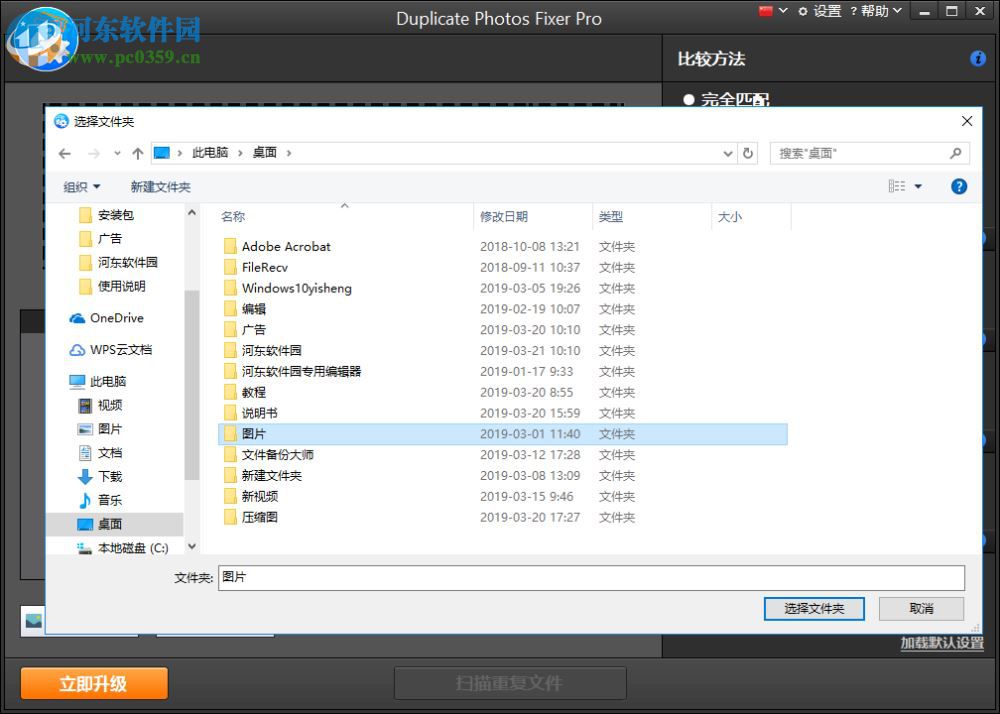Screen dimensions: 1000x714
Task: Open the settings gear icon
Action: (x=803, y=10)
